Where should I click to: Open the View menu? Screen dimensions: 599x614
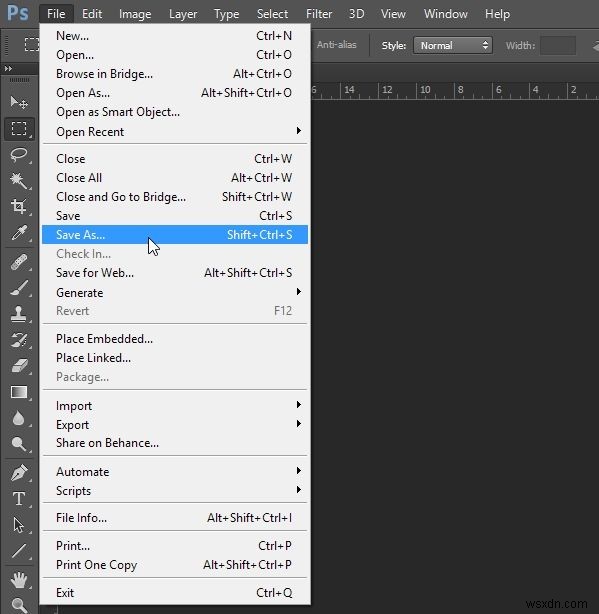click(393, 14)
